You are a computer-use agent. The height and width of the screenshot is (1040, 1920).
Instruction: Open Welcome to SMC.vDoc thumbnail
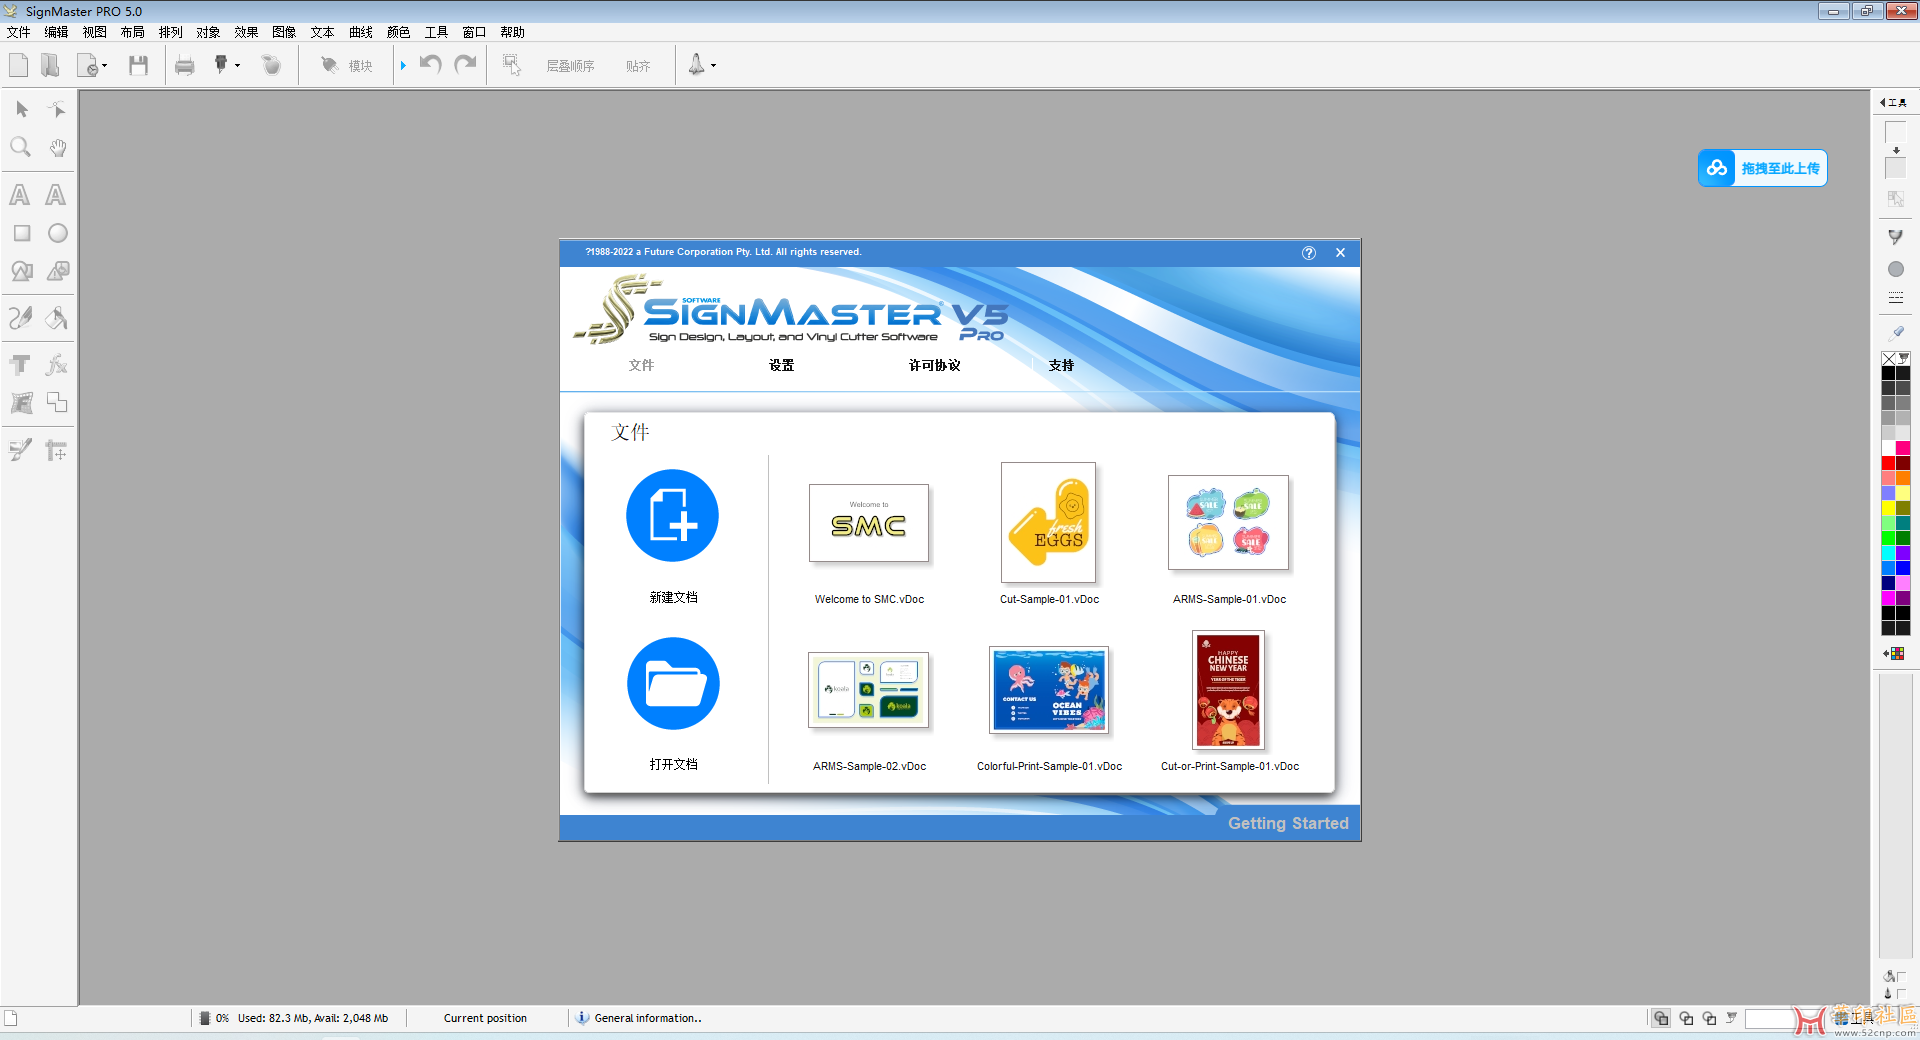pos(869,523)
